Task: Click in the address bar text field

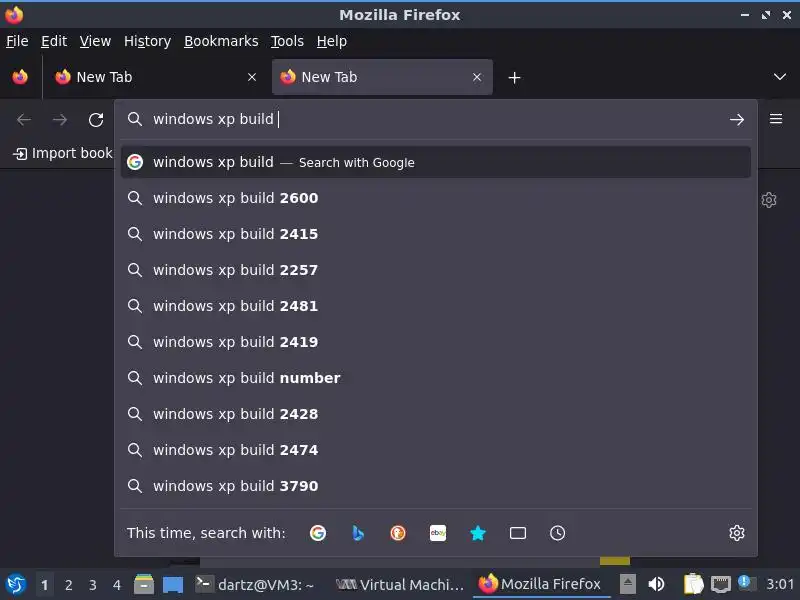Action: coord(436,119)
